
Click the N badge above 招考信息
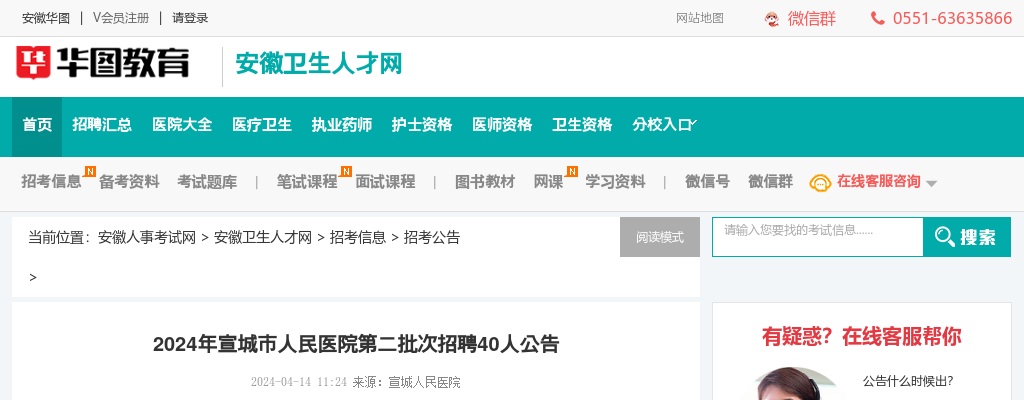pos(90,171)
